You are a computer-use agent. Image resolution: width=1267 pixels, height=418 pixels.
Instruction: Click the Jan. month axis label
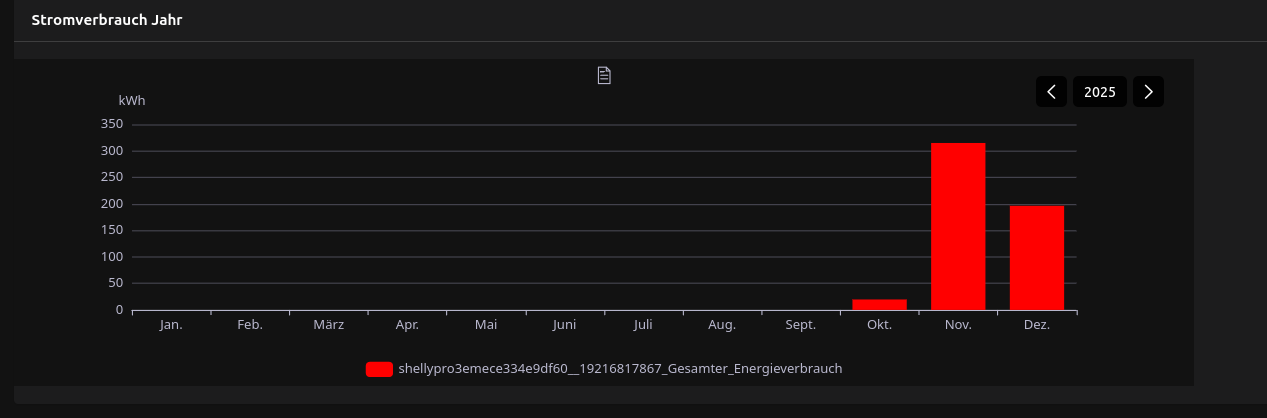[x=171, y=325]
